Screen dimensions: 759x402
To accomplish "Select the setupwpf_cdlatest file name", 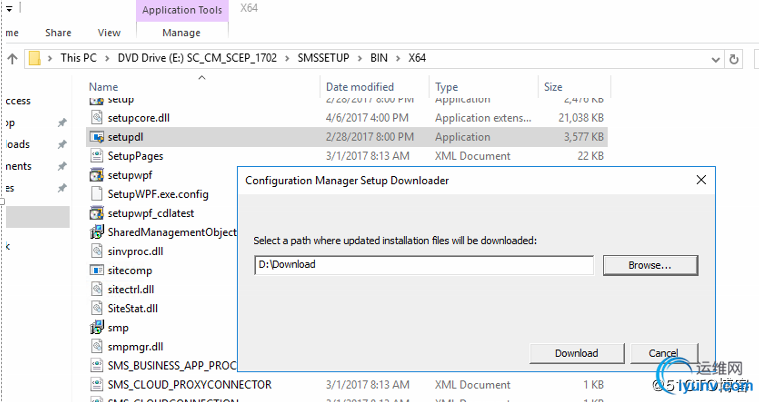I will [x=151, y=213].
